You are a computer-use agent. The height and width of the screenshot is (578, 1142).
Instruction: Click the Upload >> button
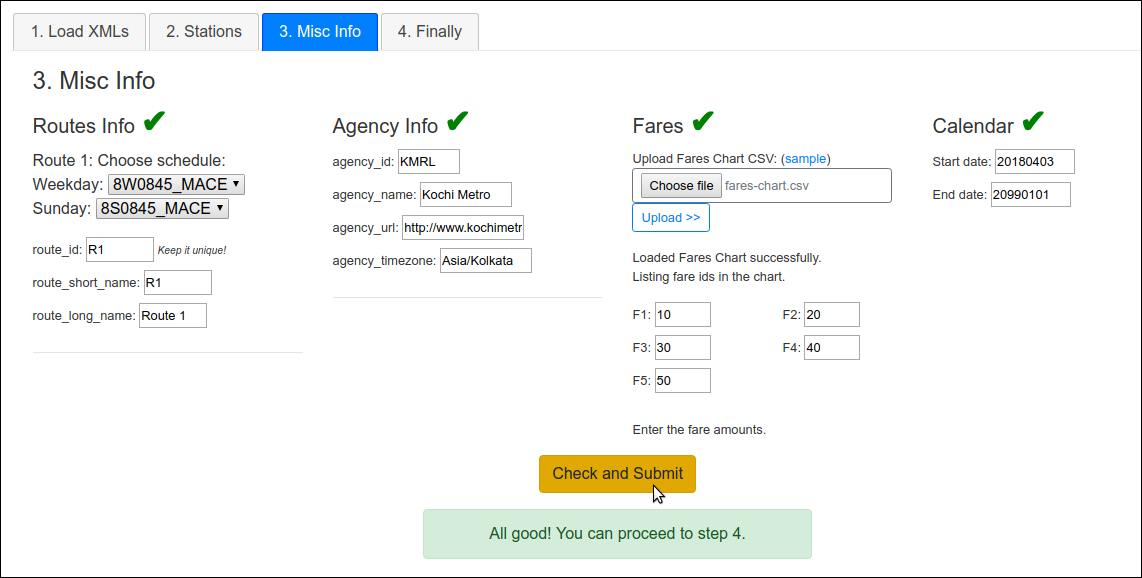click(x=671, y=218)
